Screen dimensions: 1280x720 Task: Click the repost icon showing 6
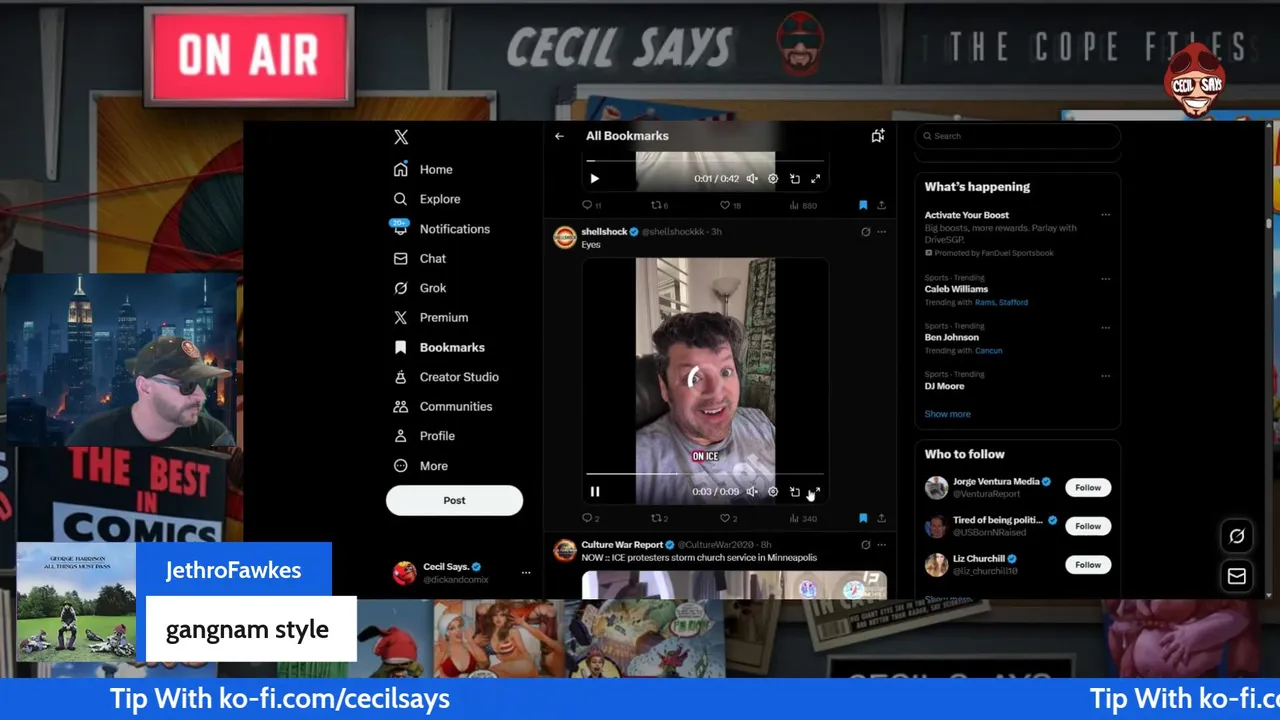(660, 205)
